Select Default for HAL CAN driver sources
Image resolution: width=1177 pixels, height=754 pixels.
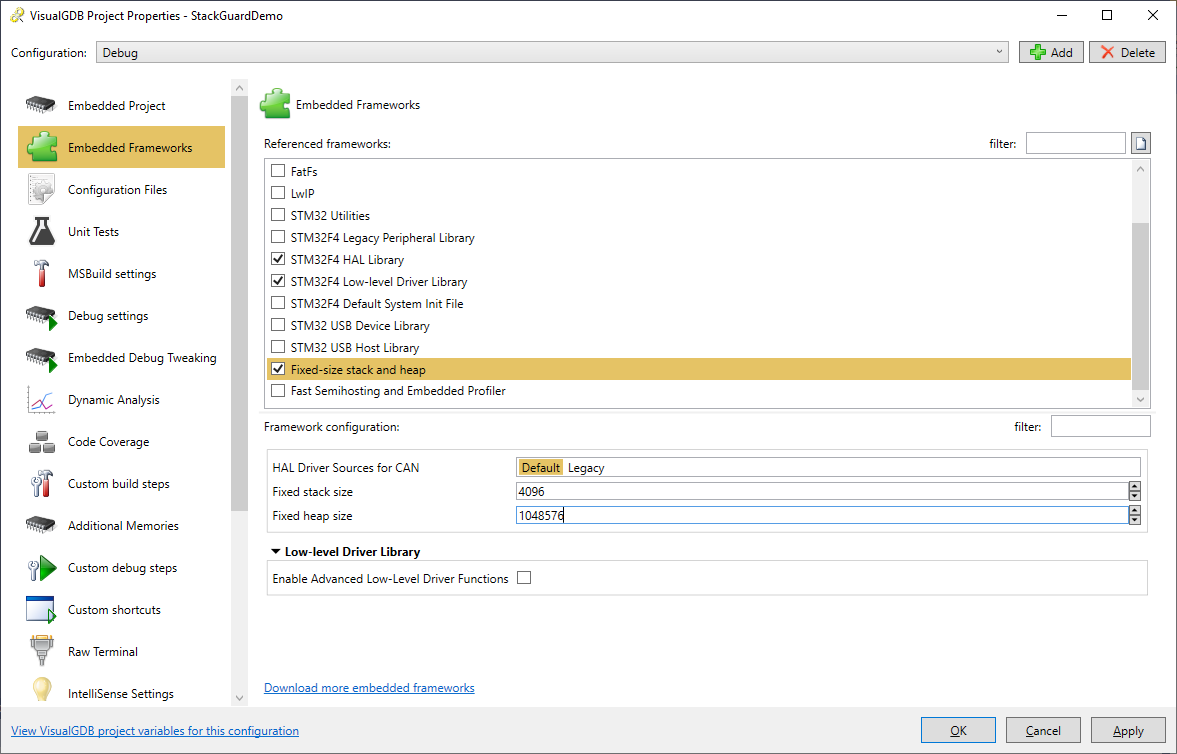point(540,467)
